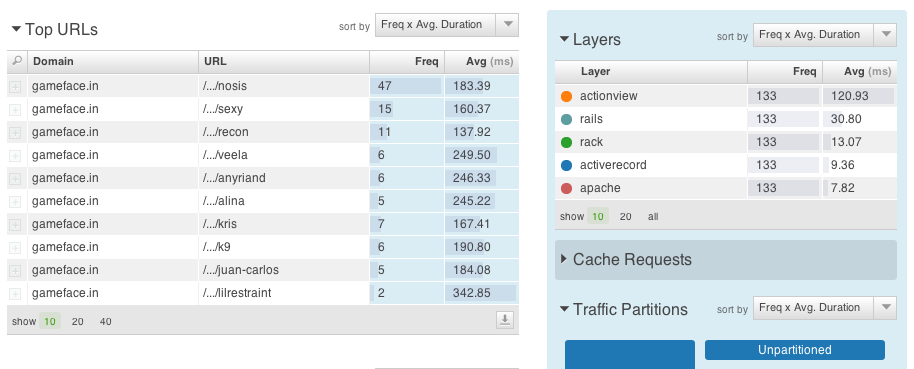Expand the Cache Requests panel
Screen dimensions: 914x369
pos(564,259)
